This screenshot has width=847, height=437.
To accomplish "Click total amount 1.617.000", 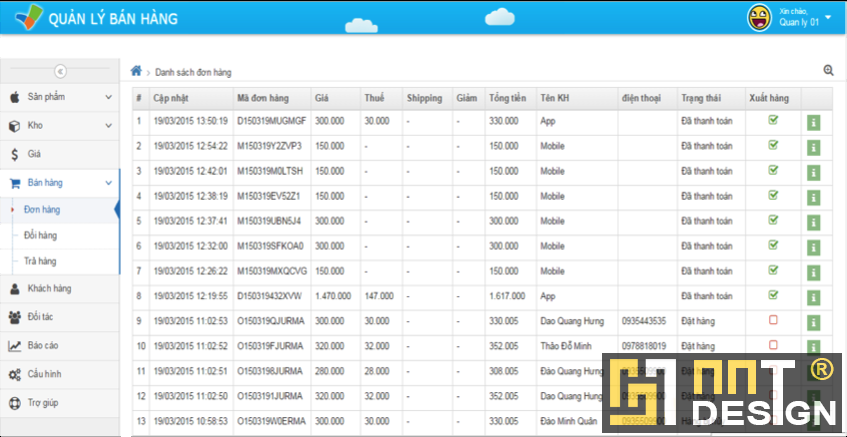I will coord(507,296).
